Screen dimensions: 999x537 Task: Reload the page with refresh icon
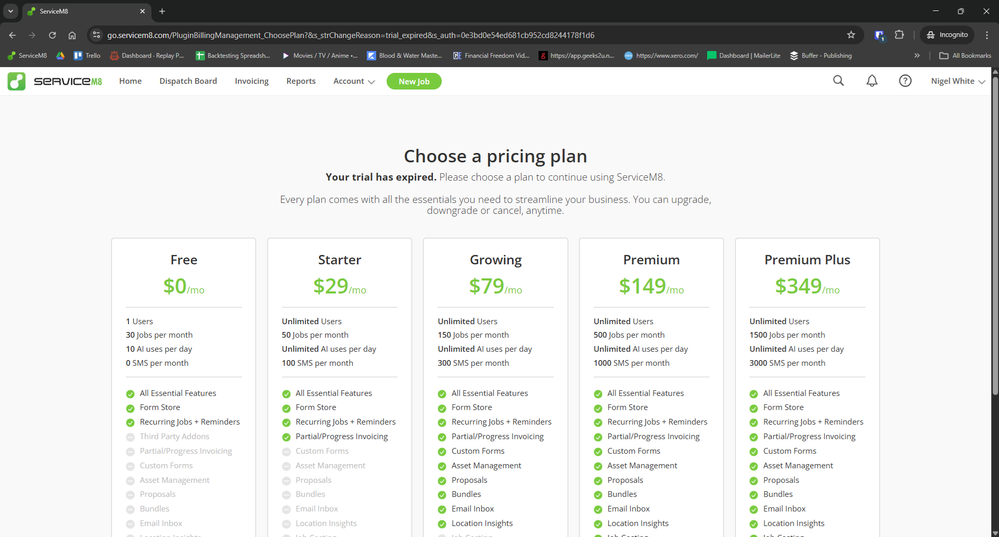coord(52,35)
